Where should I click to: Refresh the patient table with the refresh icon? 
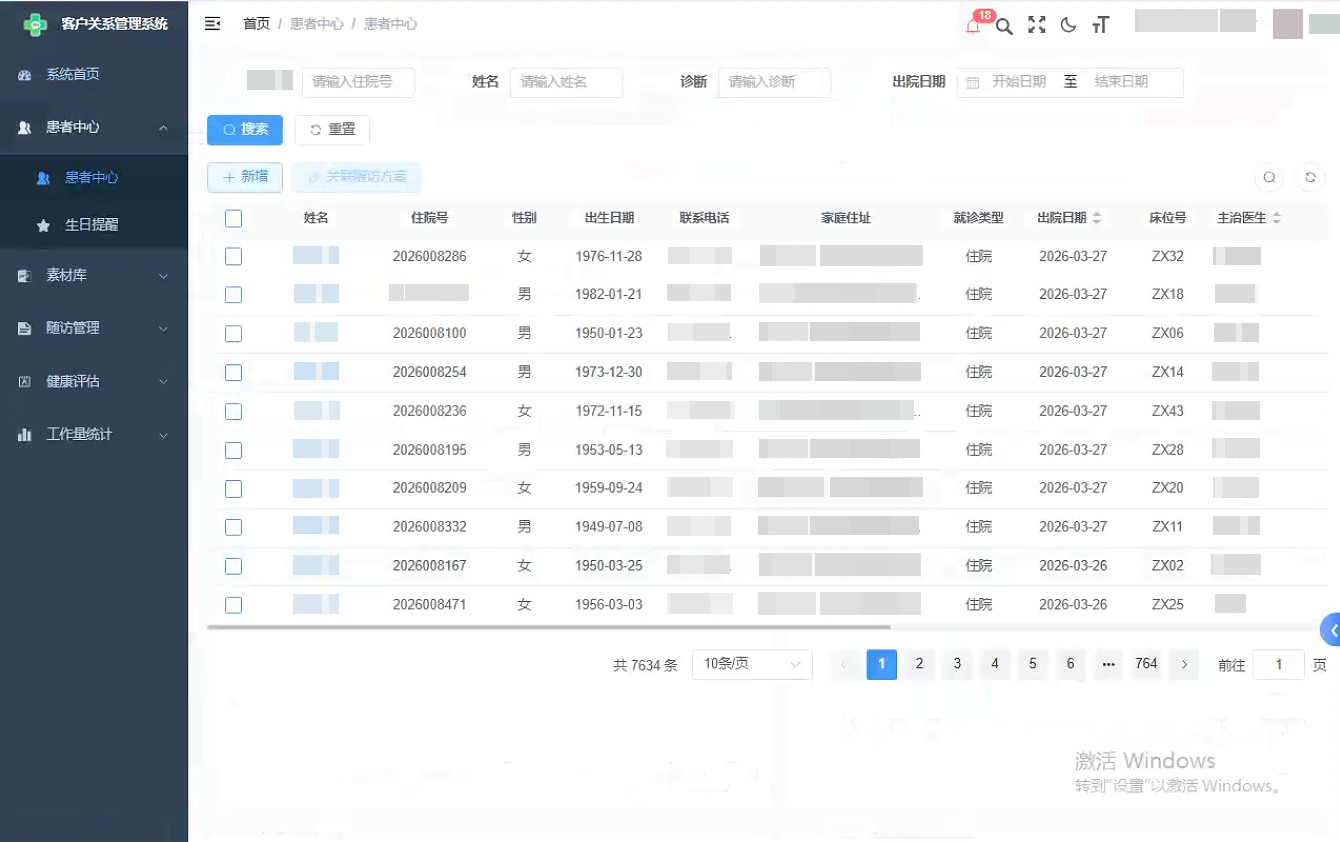(x=1309, y=177)
